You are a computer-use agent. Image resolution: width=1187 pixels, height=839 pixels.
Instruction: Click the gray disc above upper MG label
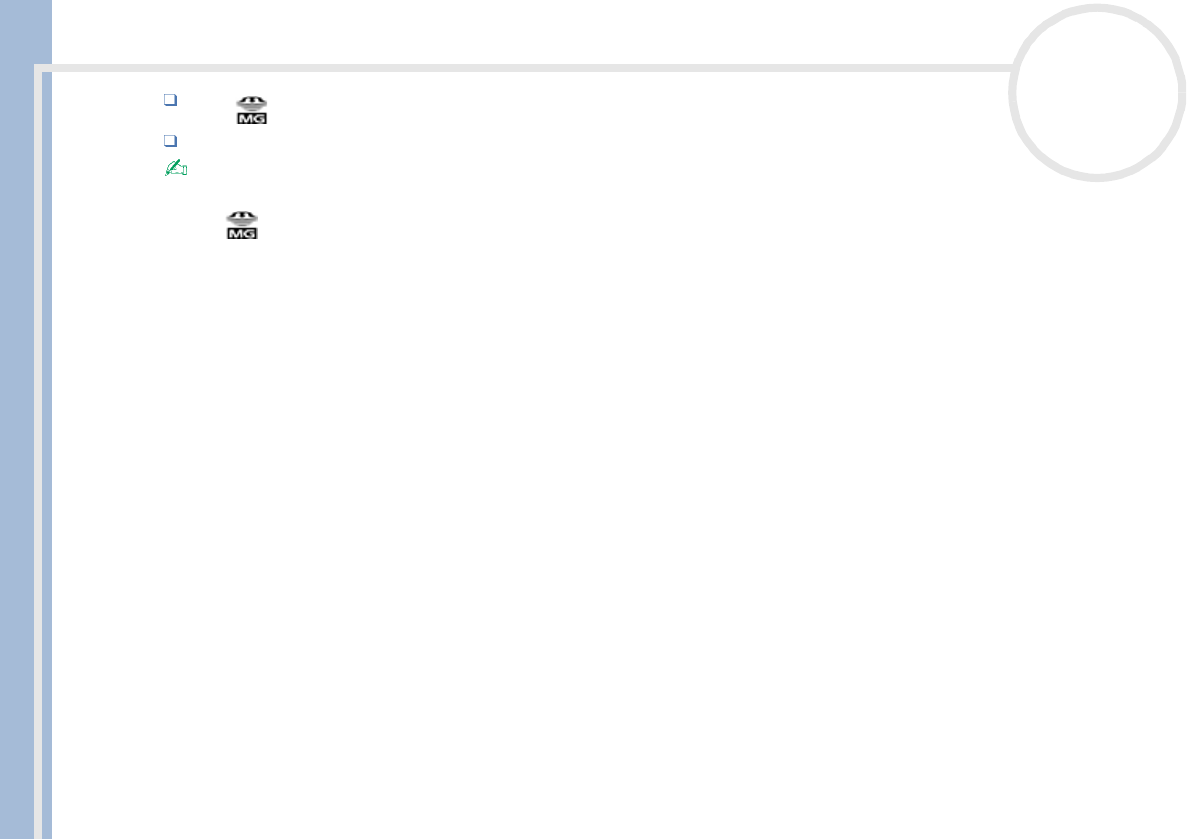[252, 104]
